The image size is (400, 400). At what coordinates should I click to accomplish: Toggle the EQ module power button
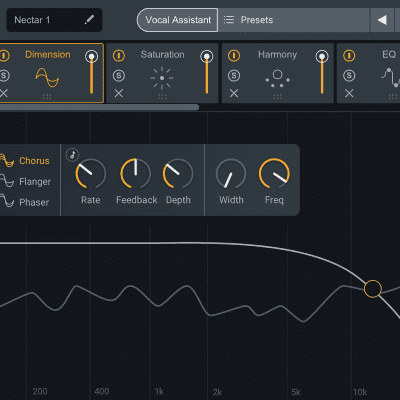(x=349, y=55)
